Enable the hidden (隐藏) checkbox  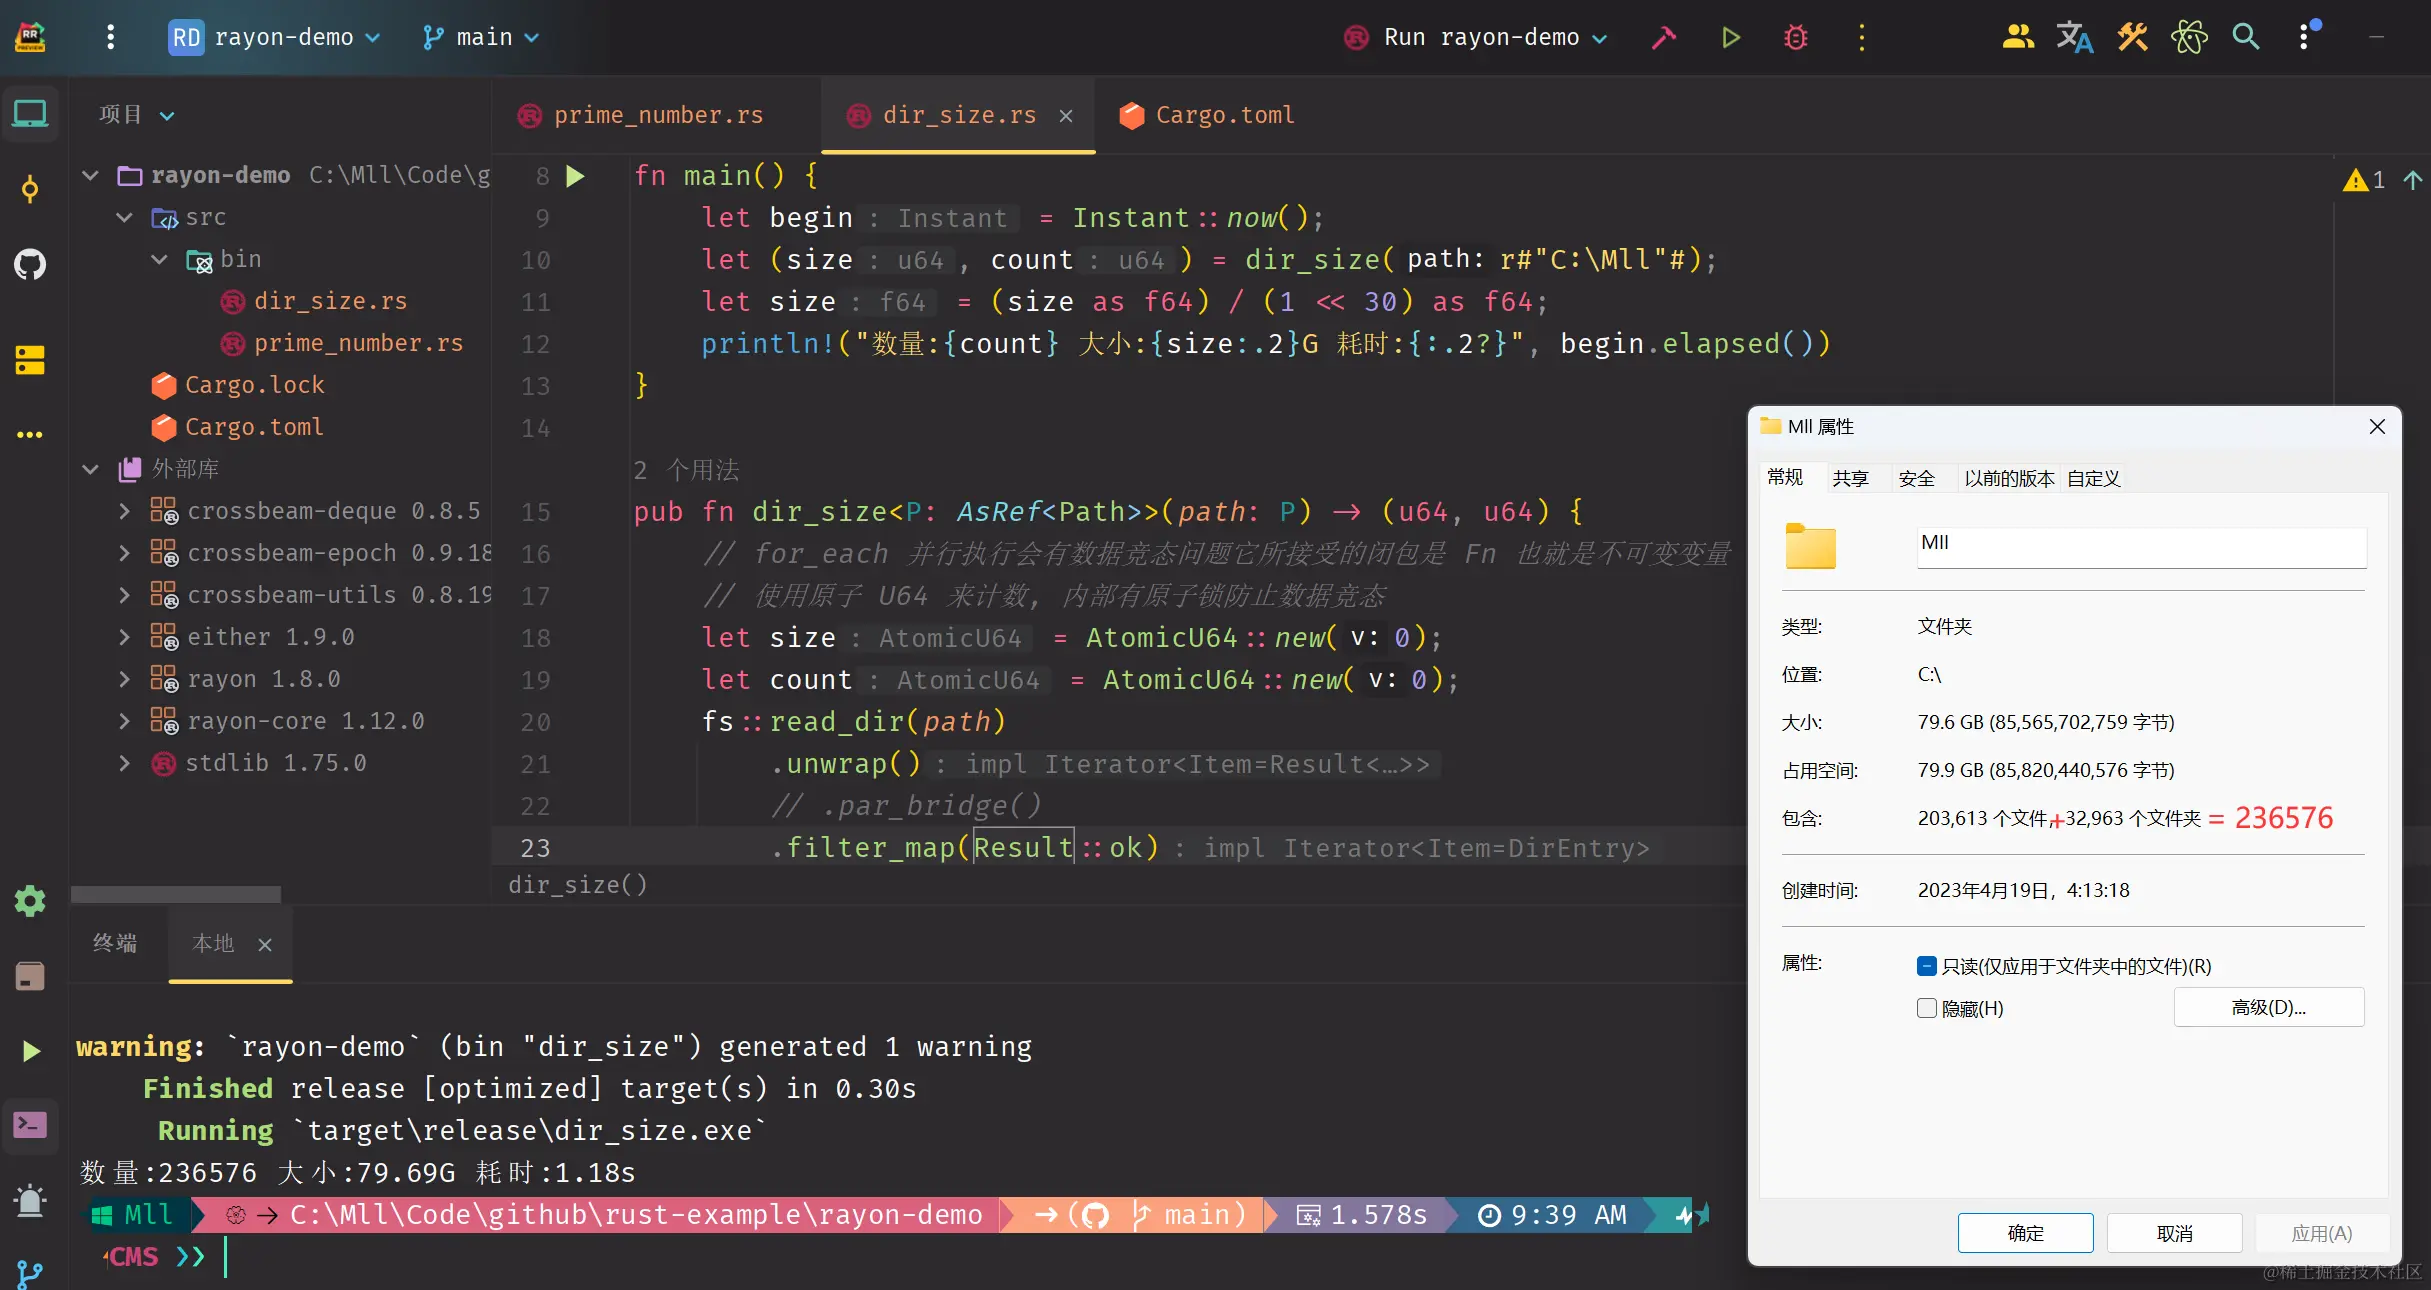[x=1927, y=1008]
